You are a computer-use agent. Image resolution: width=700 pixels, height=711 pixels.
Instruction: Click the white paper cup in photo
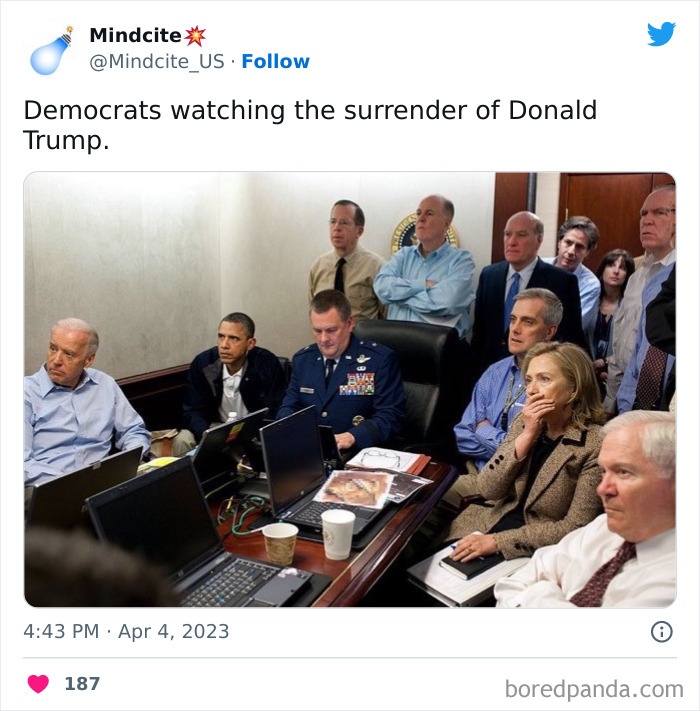338,534
